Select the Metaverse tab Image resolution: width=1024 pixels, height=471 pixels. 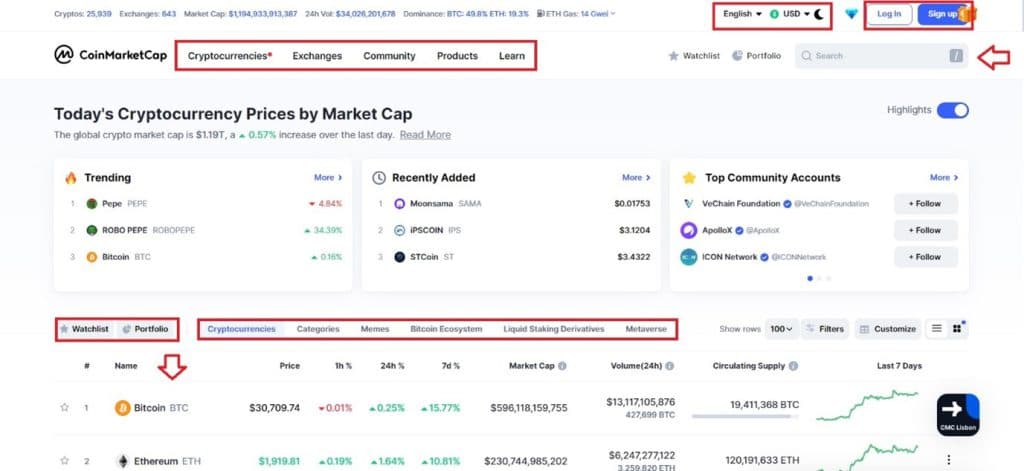646,329
